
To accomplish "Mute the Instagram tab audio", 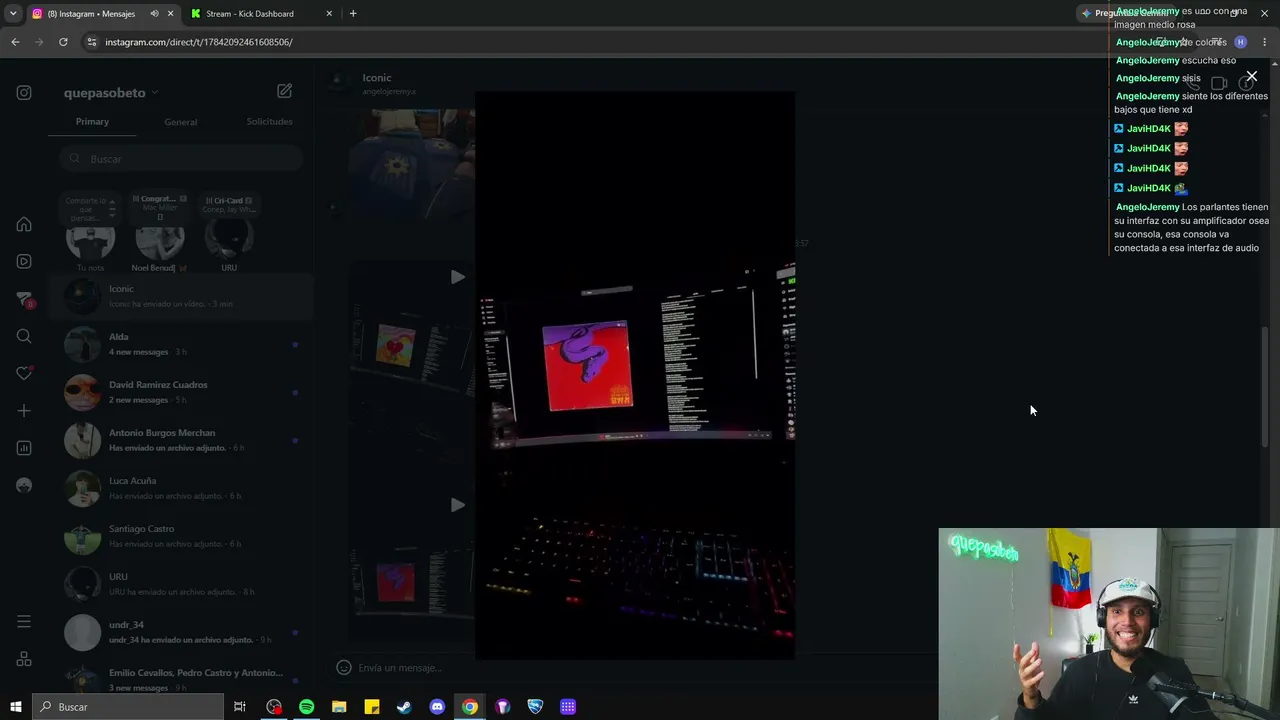I will pyautogui.click(x=154, y=14).
